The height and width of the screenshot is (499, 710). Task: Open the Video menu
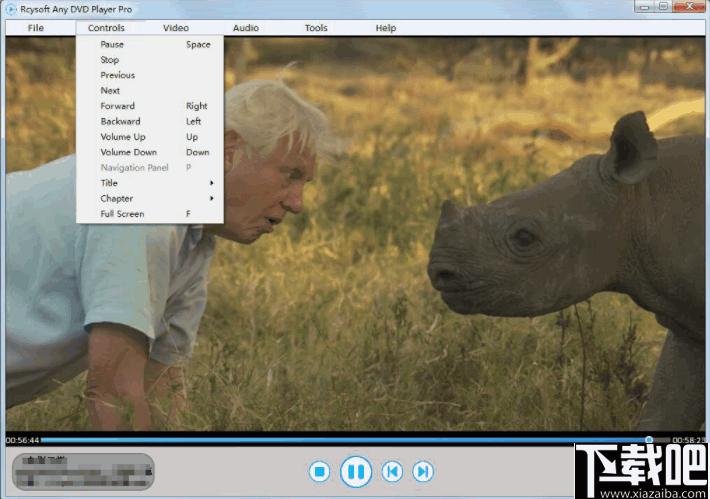click(x=176, y=28)
